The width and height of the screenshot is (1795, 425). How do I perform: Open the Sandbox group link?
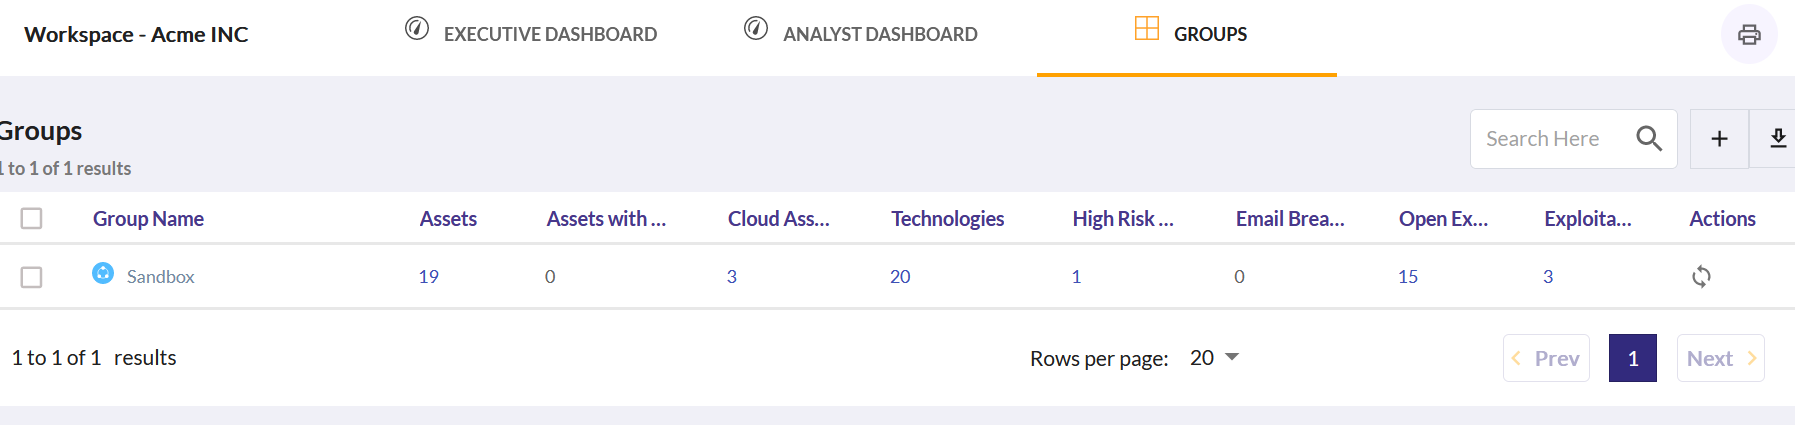point(160,277)
